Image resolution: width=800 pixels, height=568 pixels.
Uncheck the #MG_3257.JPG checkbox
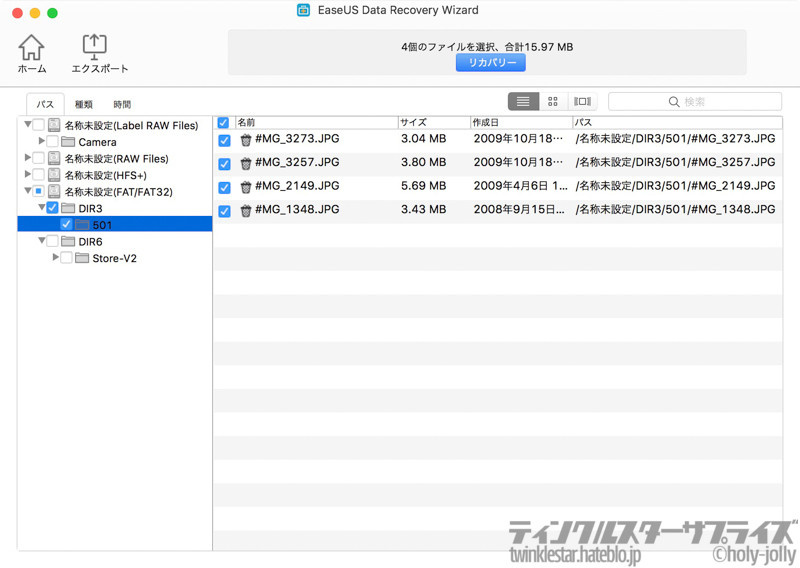[x=224, y=164]
